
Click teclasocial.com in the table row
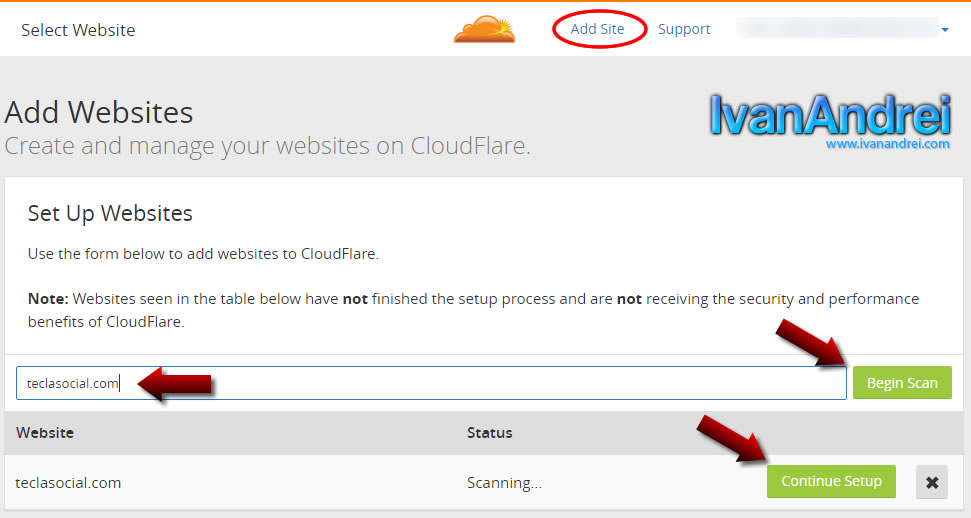point(68,482)
